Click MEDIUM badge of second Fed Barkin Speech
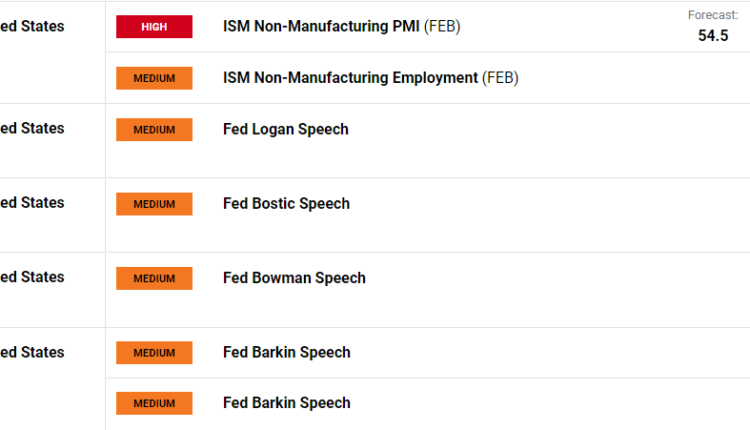Viewport: 750px width, 430px height. (154, 403)
